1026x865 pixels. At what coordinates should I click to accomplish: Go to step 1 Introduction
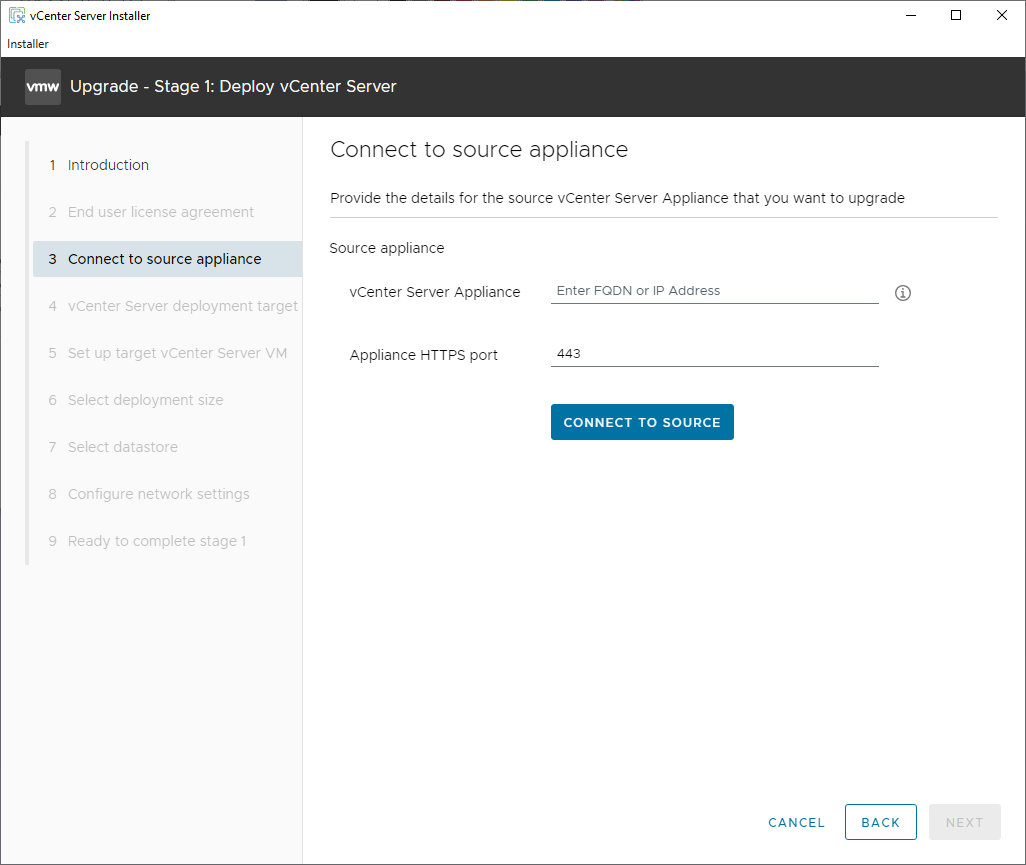click(108, 165)
